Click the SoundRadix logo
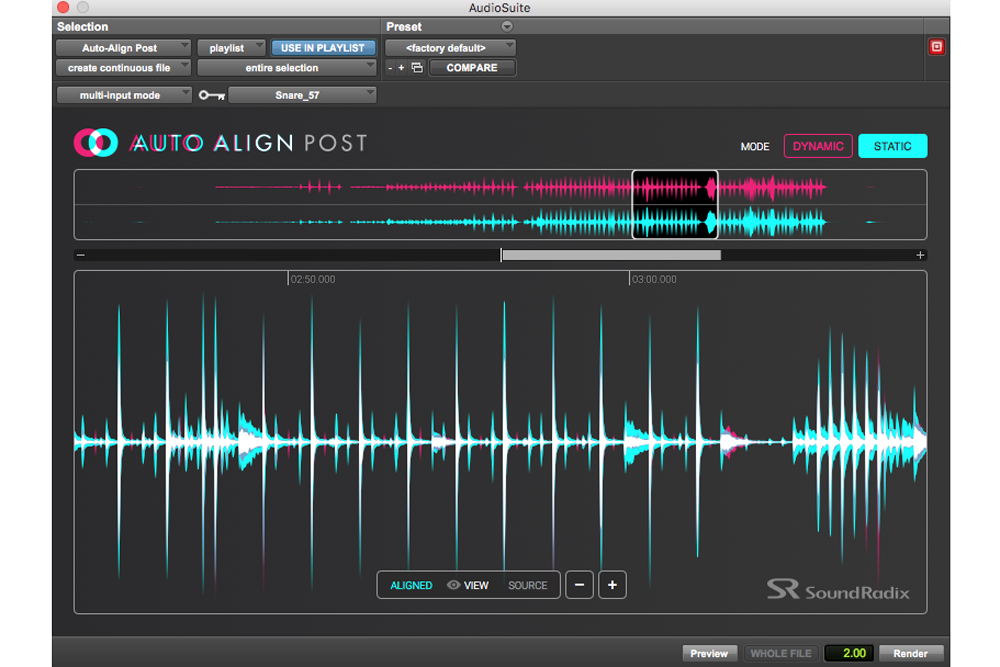Image resolution: width=1000 pixels, height=667 pixels. click(838, 590)
